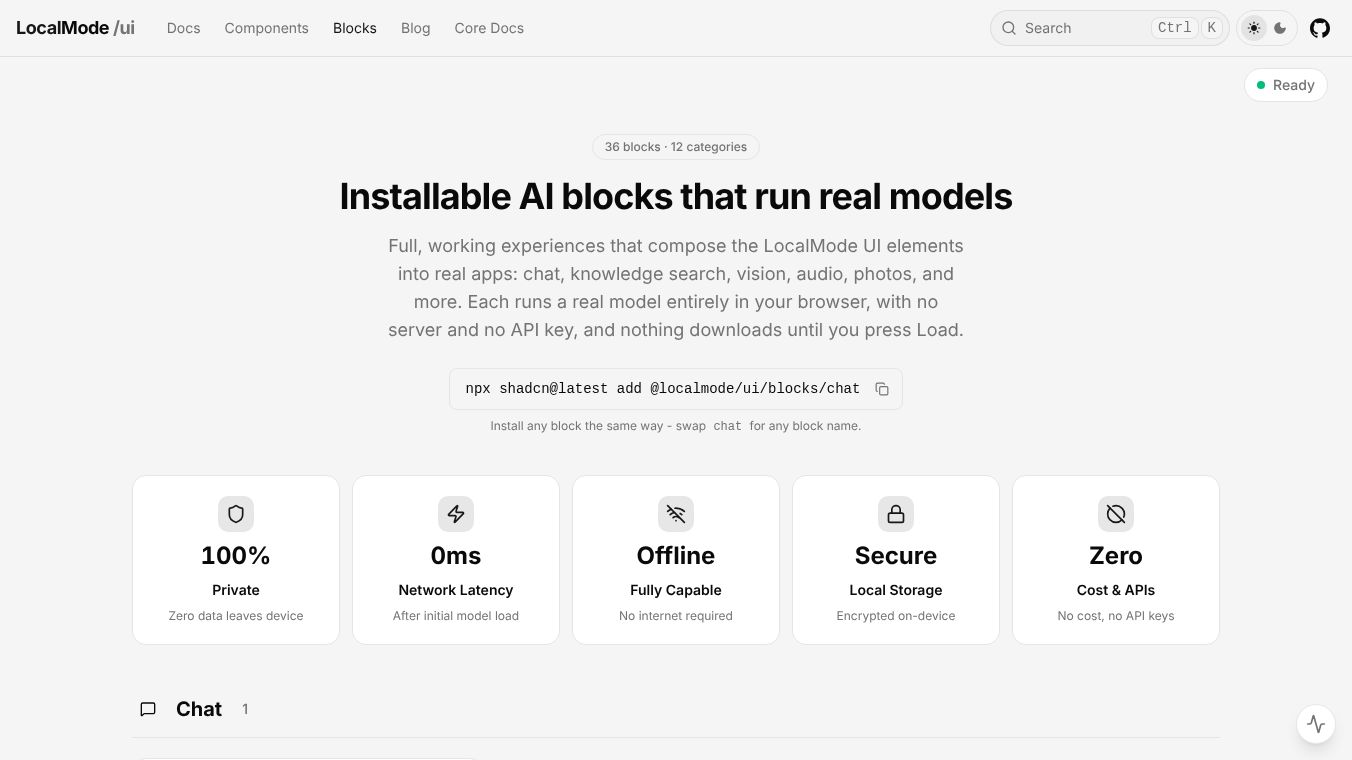1352x760 pixels.
Task: Click the npx shadcn@latest add command text
Action: [x=662, y=389]
